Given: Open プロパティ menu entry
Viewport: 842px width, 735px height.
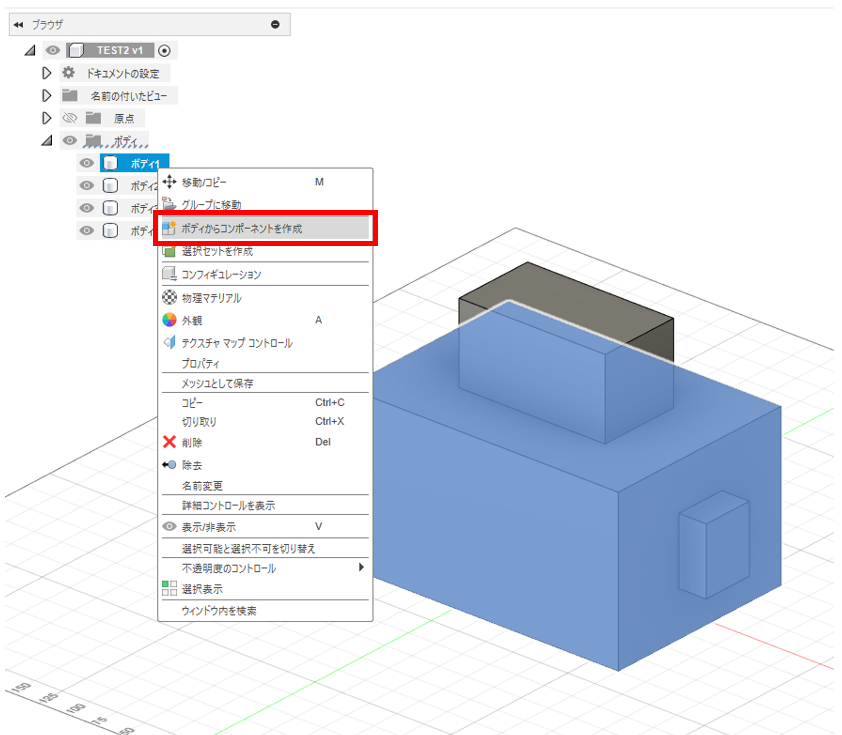Looking at the screenshot, I should (x=265, y=363).
